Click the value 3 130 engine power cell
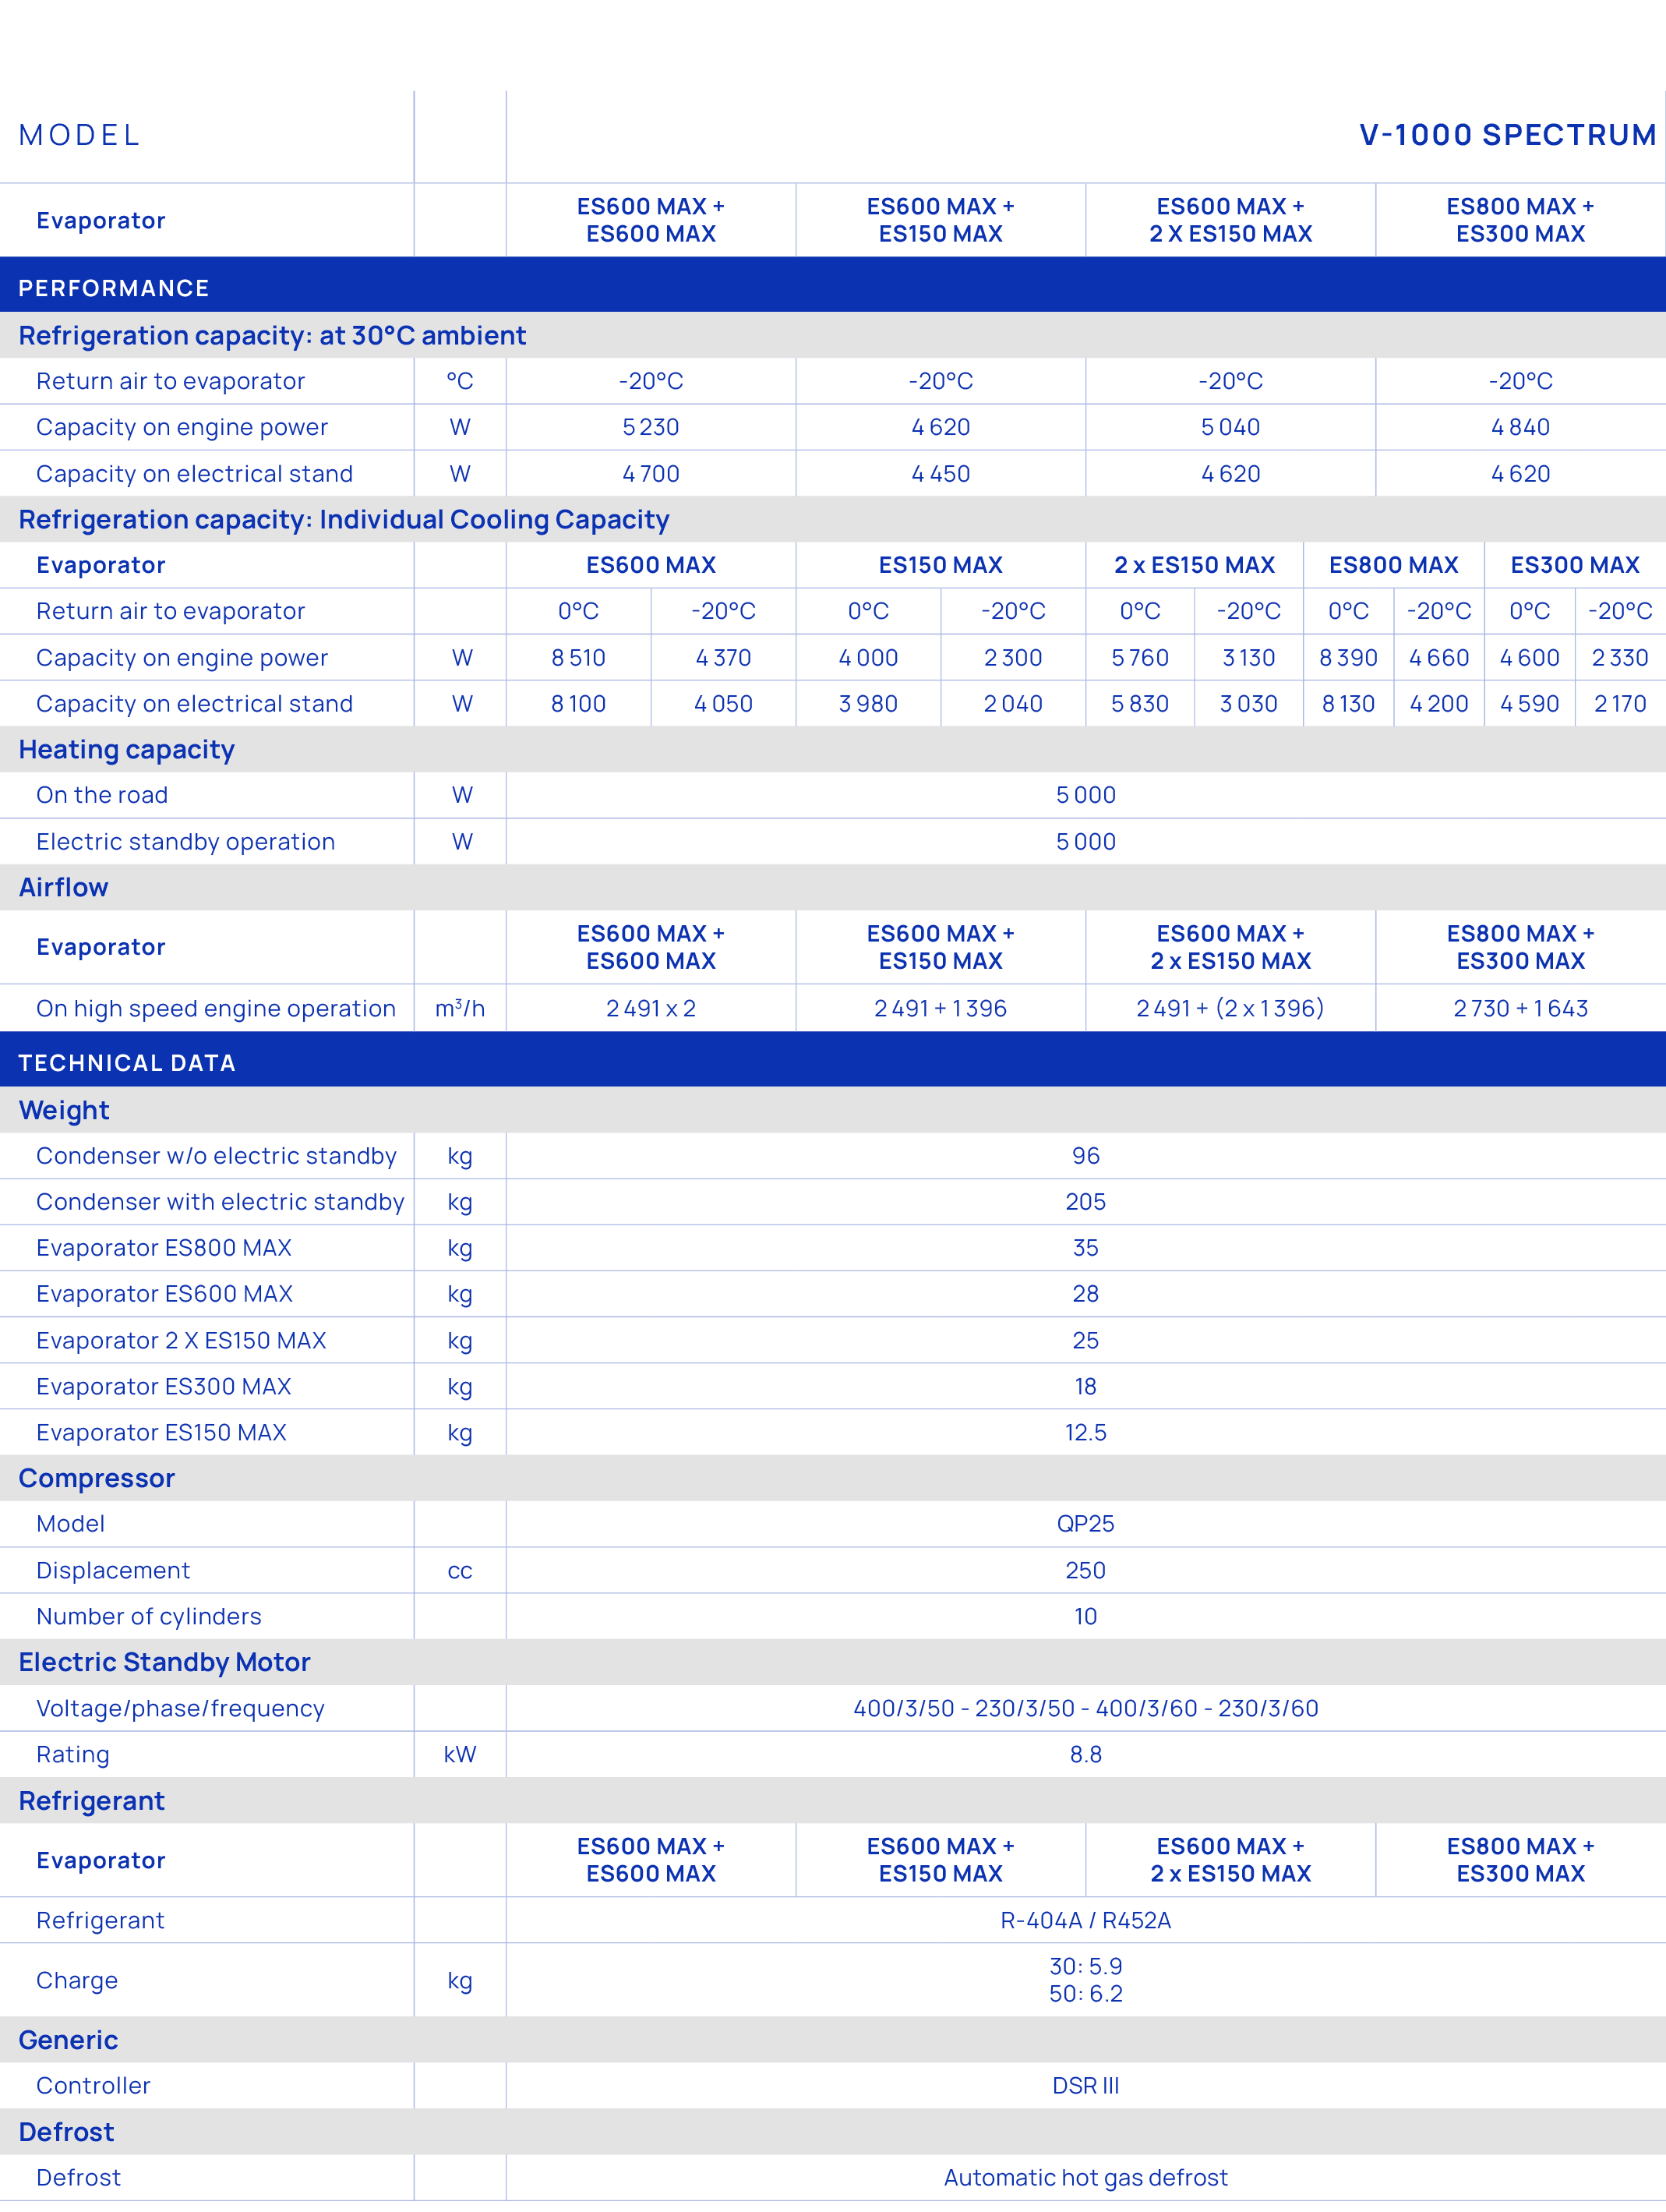Viewport: 1666px width, 2212px height. point(1249,658)
